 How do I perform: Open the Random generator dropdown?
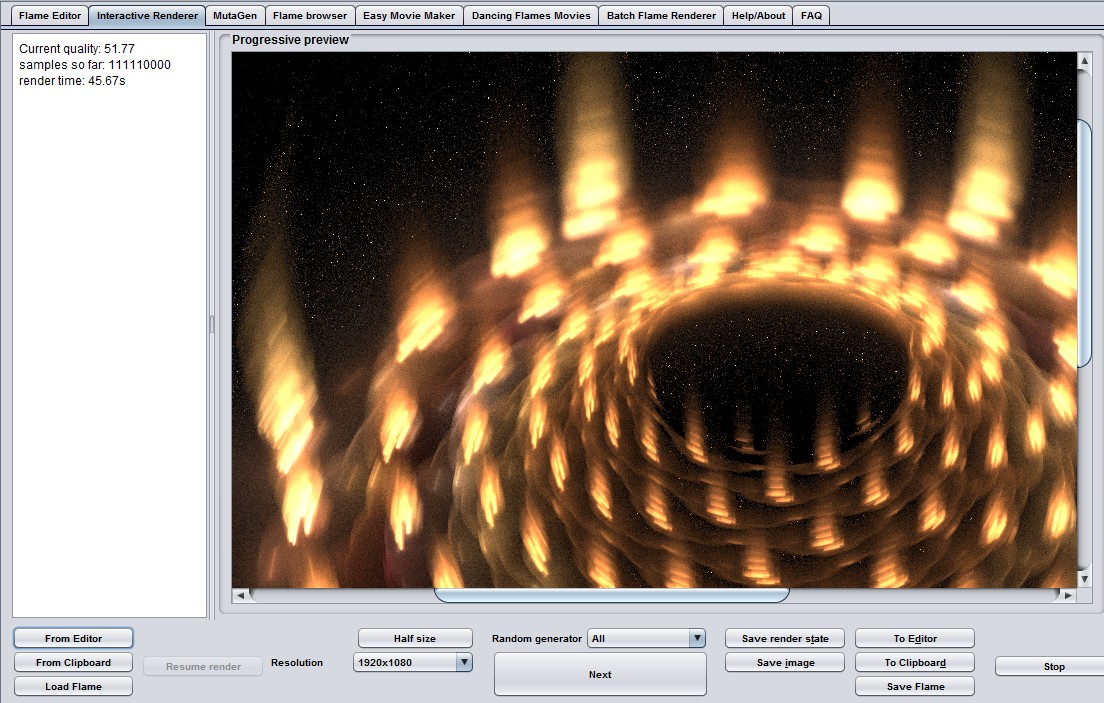pyautogui.click(x=696, y=638)
